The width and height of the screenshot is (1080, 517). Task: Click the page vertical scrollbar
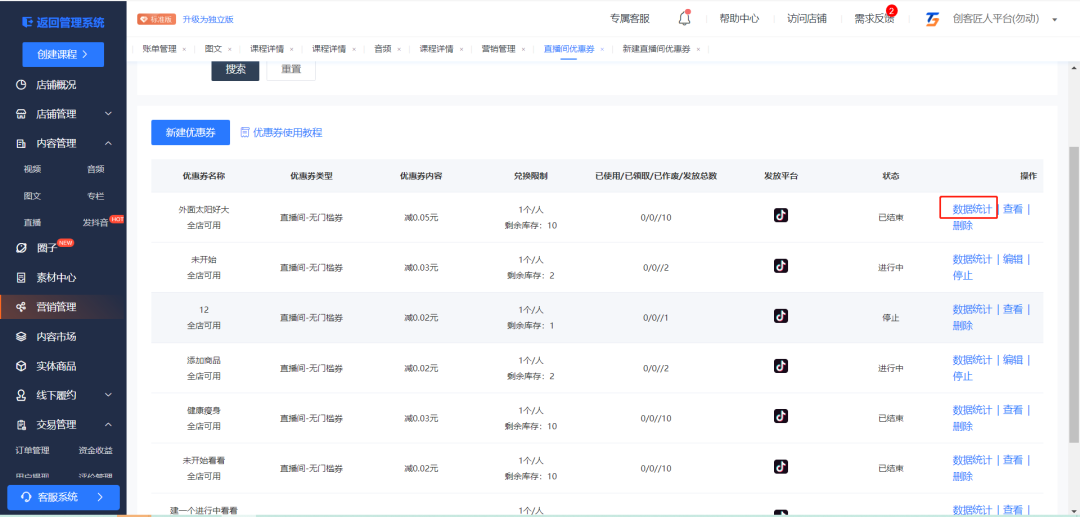coord(1074,295)
